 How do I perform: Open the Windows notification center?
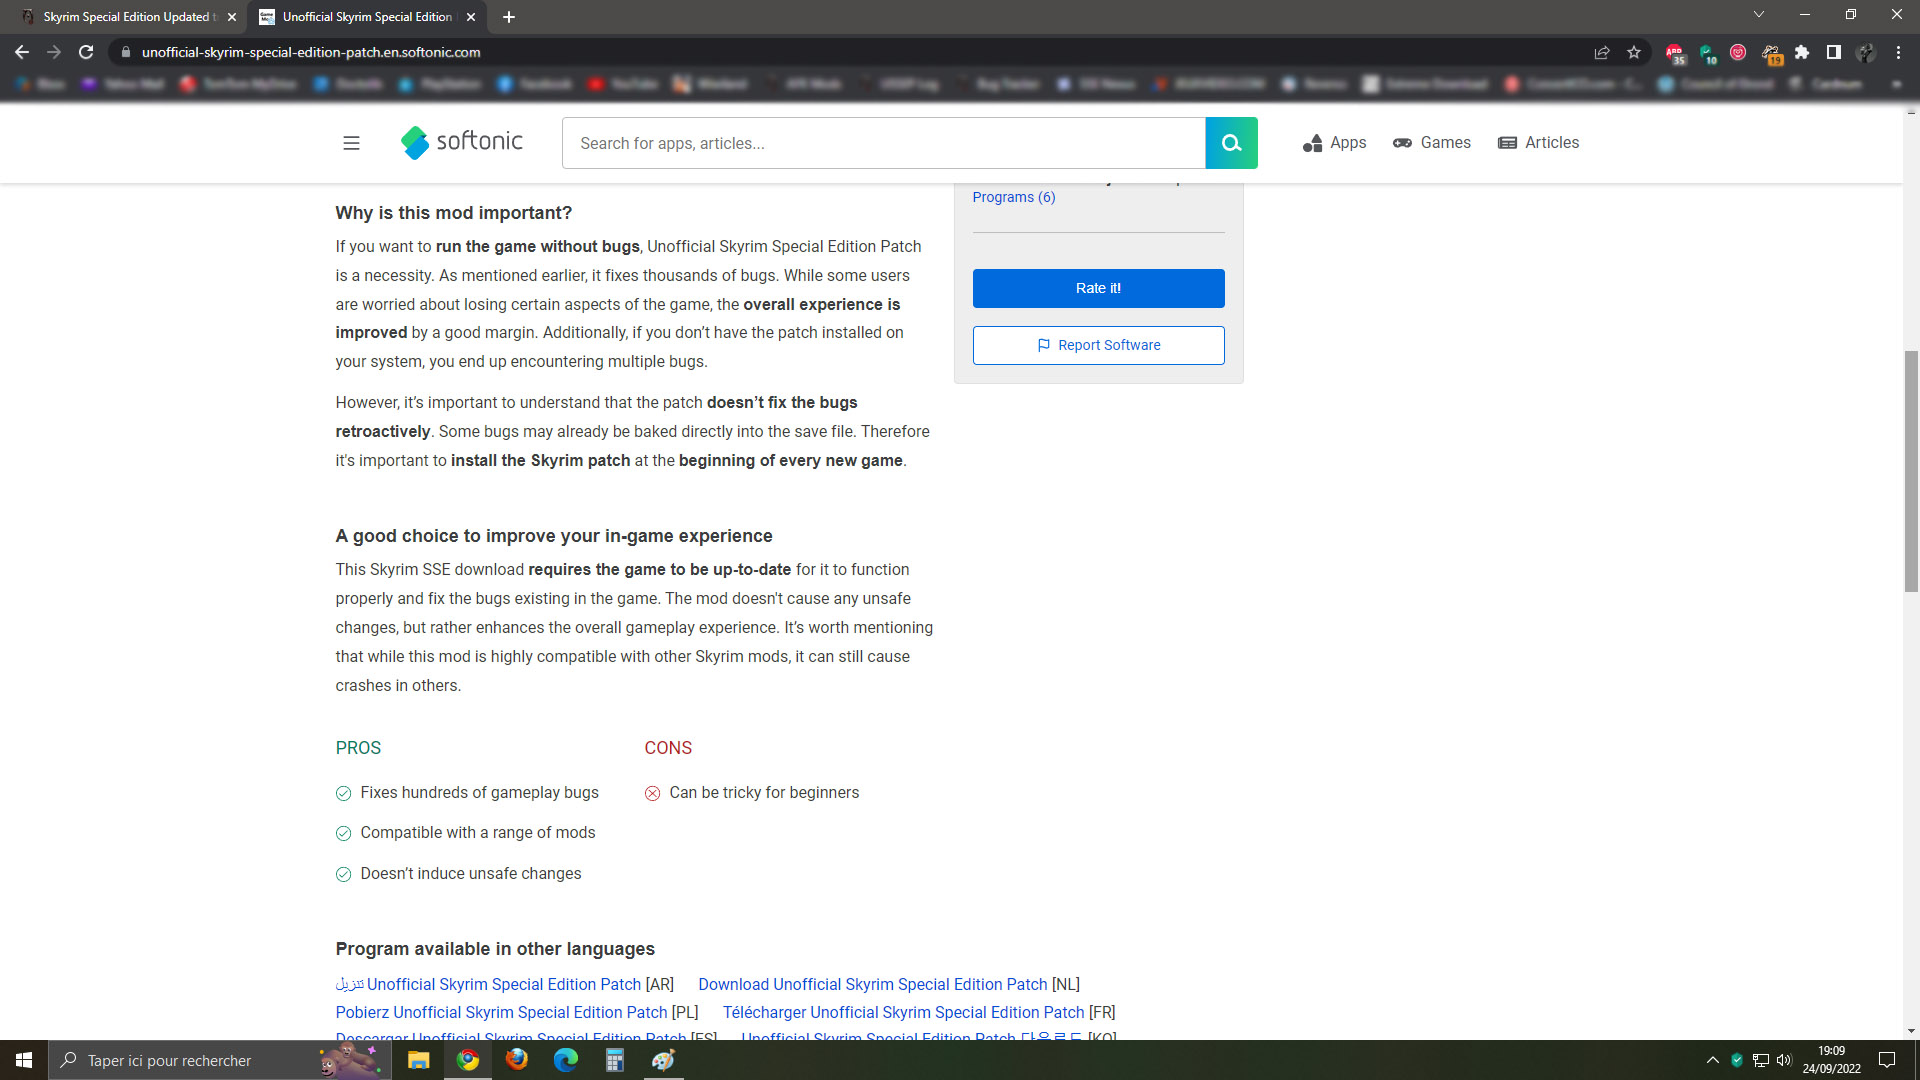pos(1887,1060)
